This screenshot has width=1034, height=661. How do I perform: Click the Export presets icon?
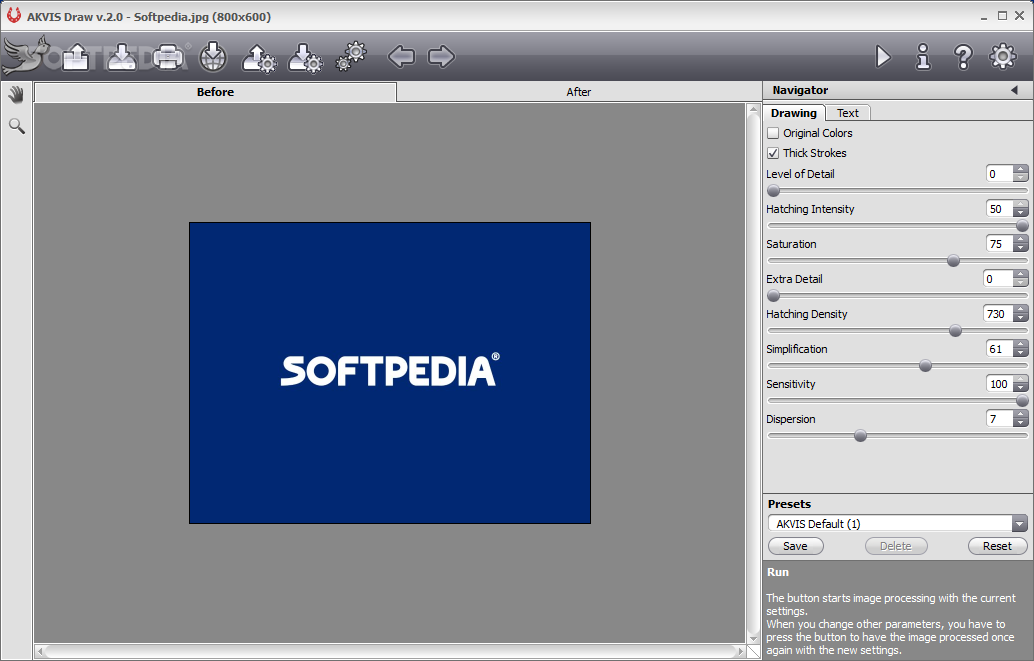click(x=305, y=58)
